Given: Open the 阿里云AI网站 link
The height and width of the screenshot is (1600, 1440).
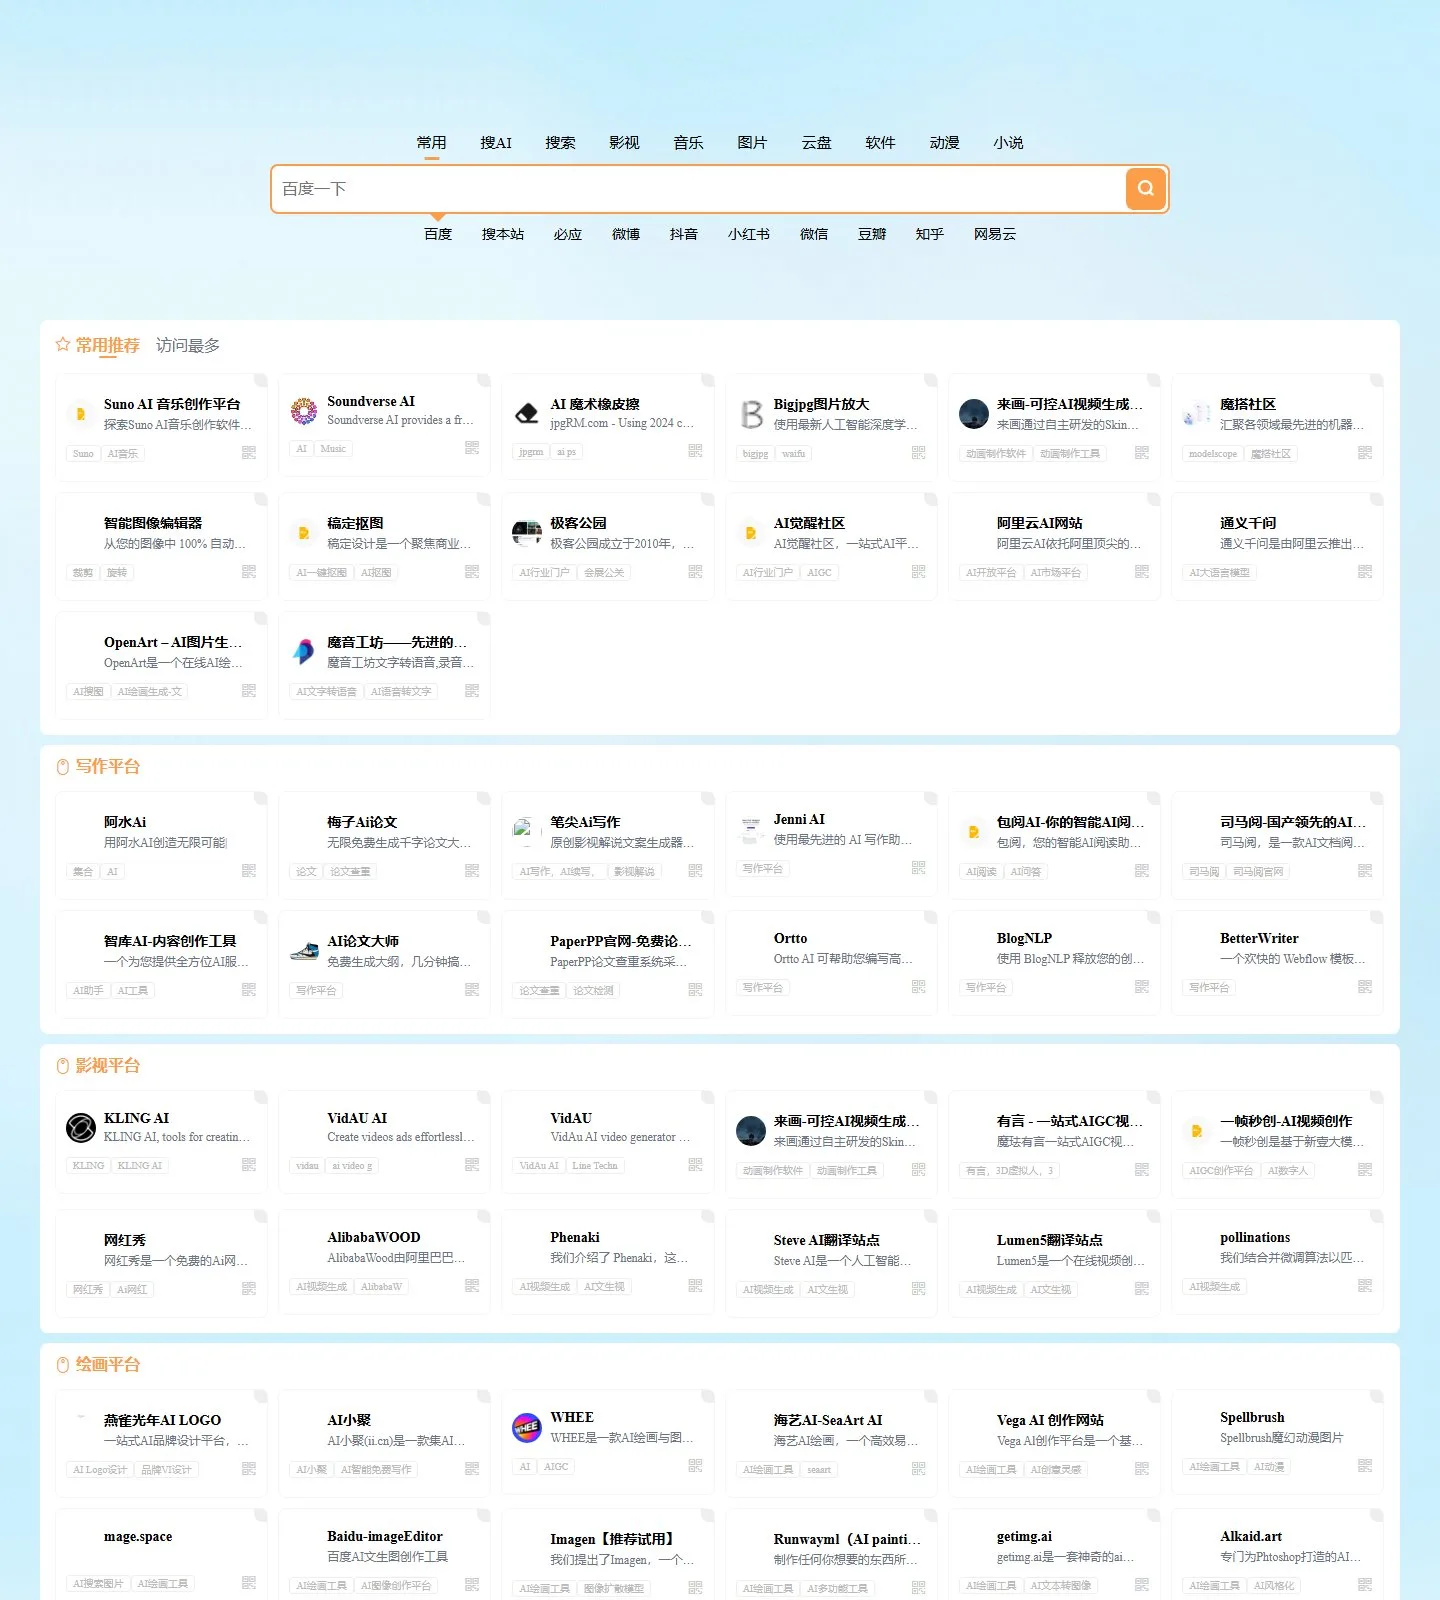Looking at the screenshot, I should (1040, 523).
